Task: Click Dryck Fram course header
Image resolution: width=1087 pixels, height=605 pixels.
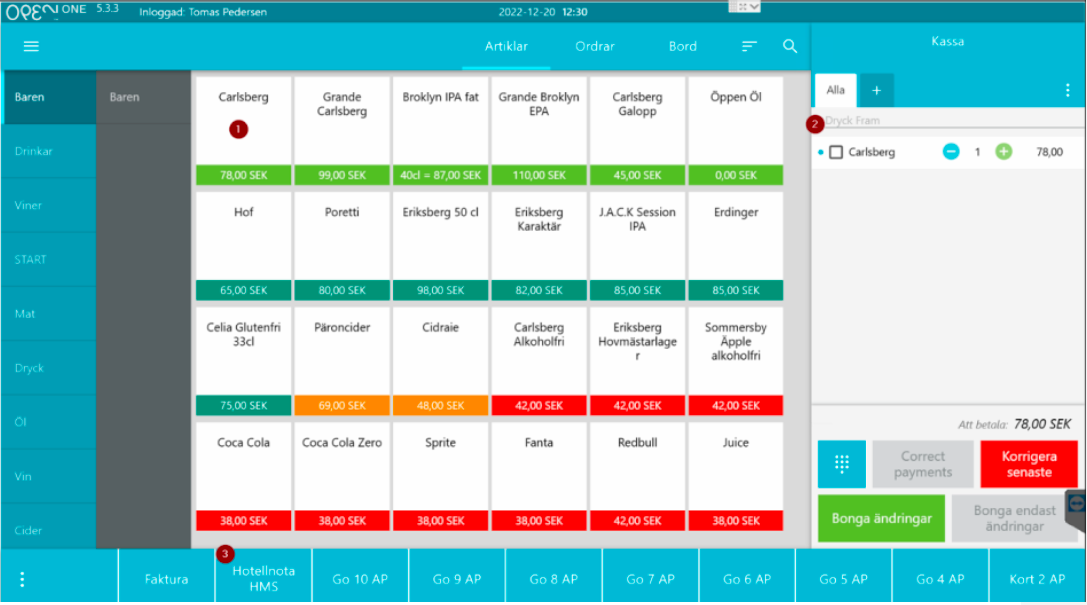Action: click(x=948, y=121)
